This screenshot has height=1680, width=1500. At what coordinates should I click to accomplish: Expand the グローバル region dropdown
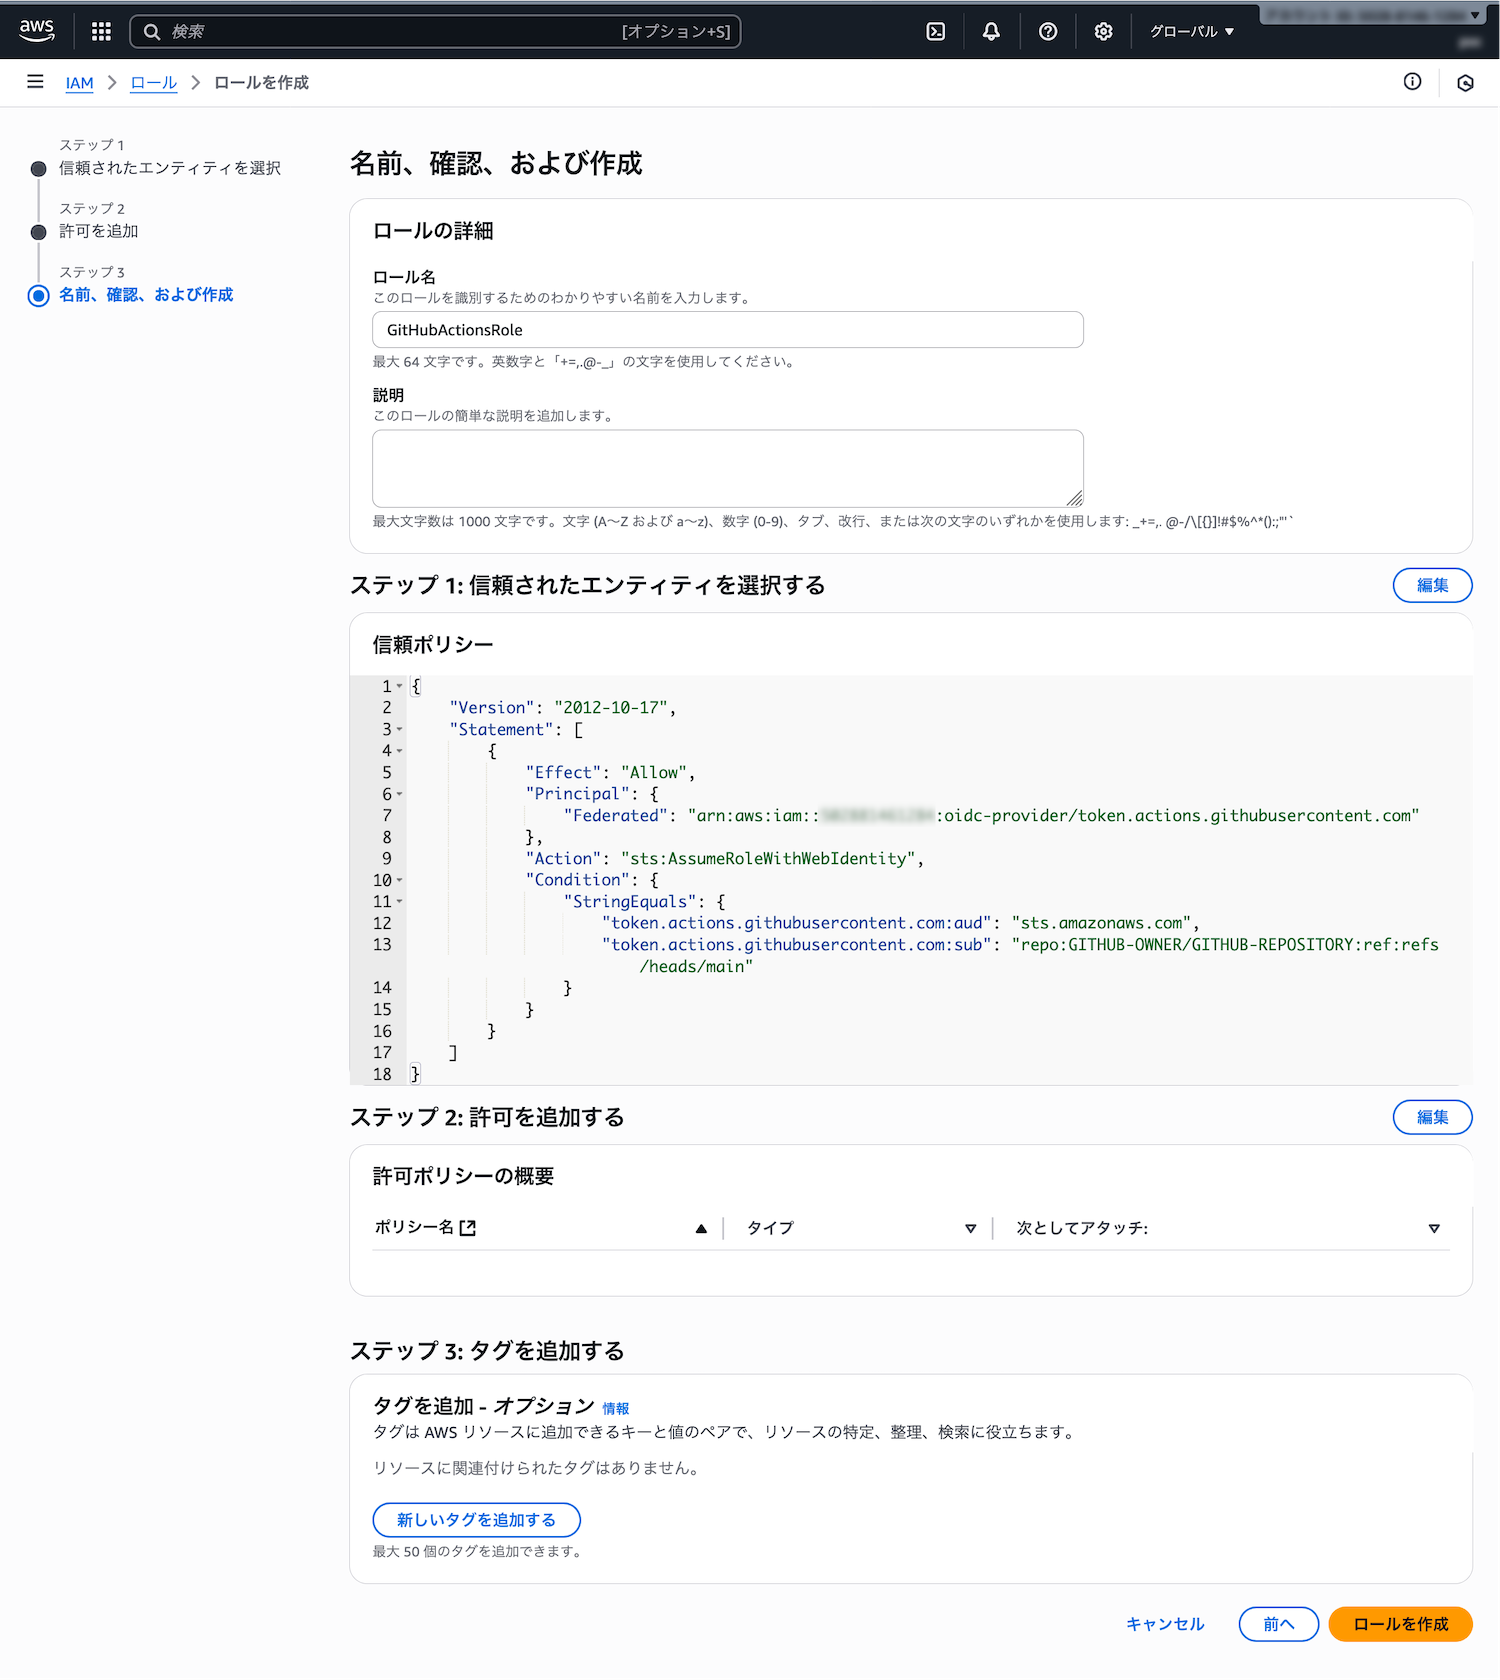[1191, 31]
